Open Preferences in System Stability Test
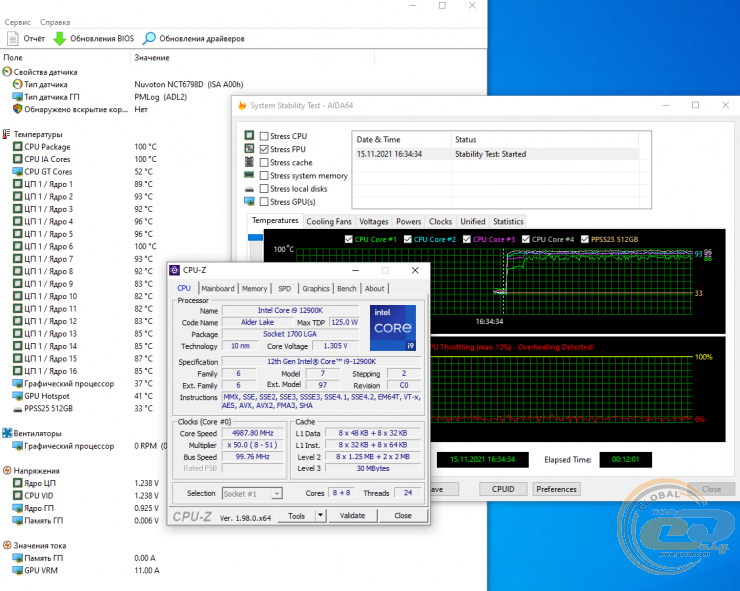The image size is (740, 591). coord(556,489)
